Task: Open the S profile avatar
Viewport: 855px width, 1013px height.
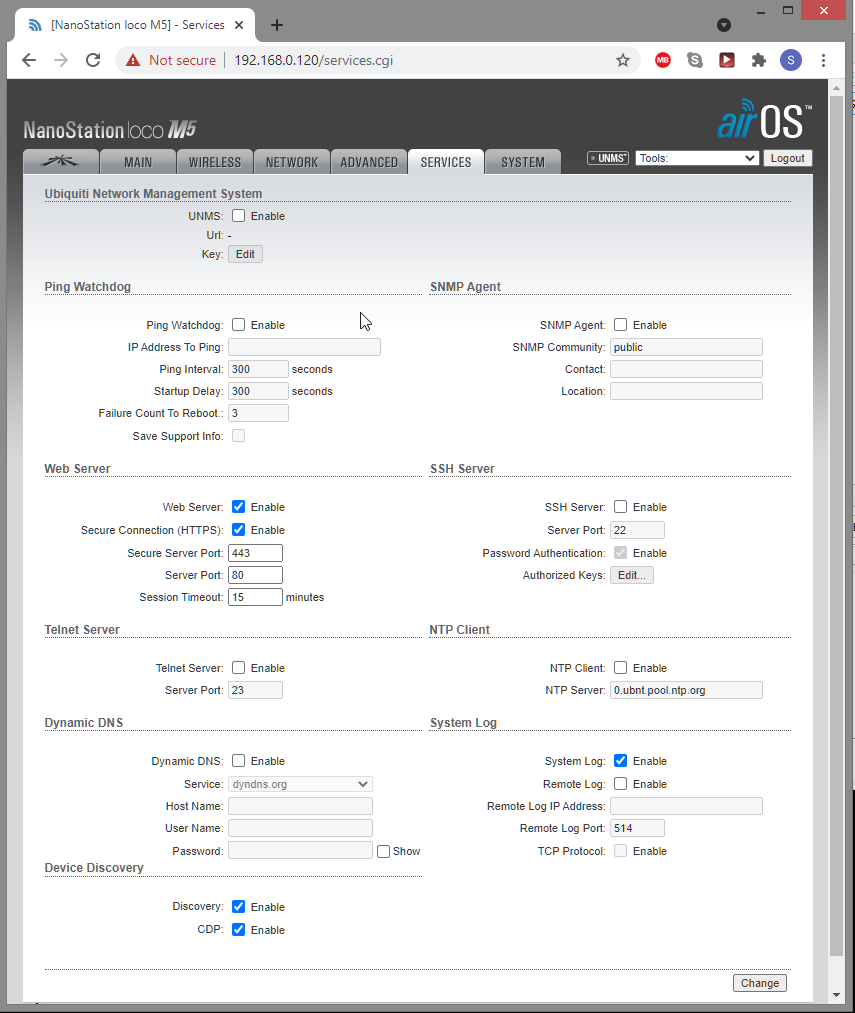Action: [x=790, y=60]
